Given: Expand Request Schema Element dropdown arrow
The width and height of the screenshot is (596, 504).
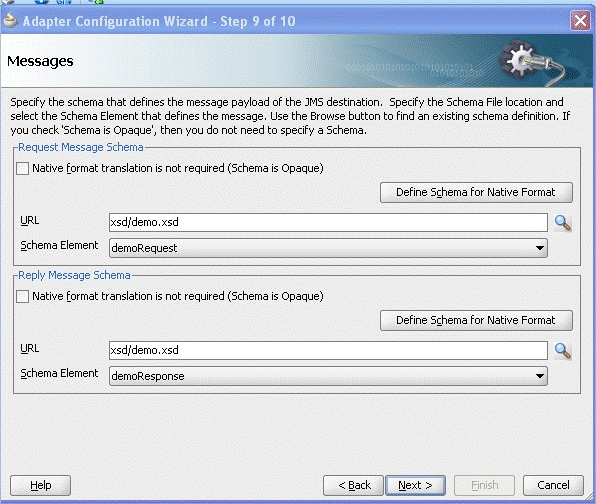Looking at the screenshot, I should click(x=539, y=248).
